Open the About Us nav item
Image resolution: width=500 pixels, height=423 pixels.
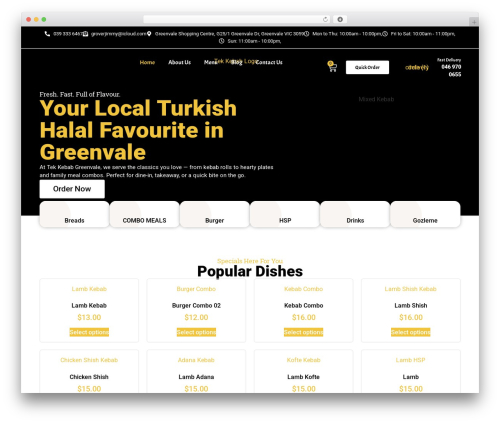click(179, 62)
